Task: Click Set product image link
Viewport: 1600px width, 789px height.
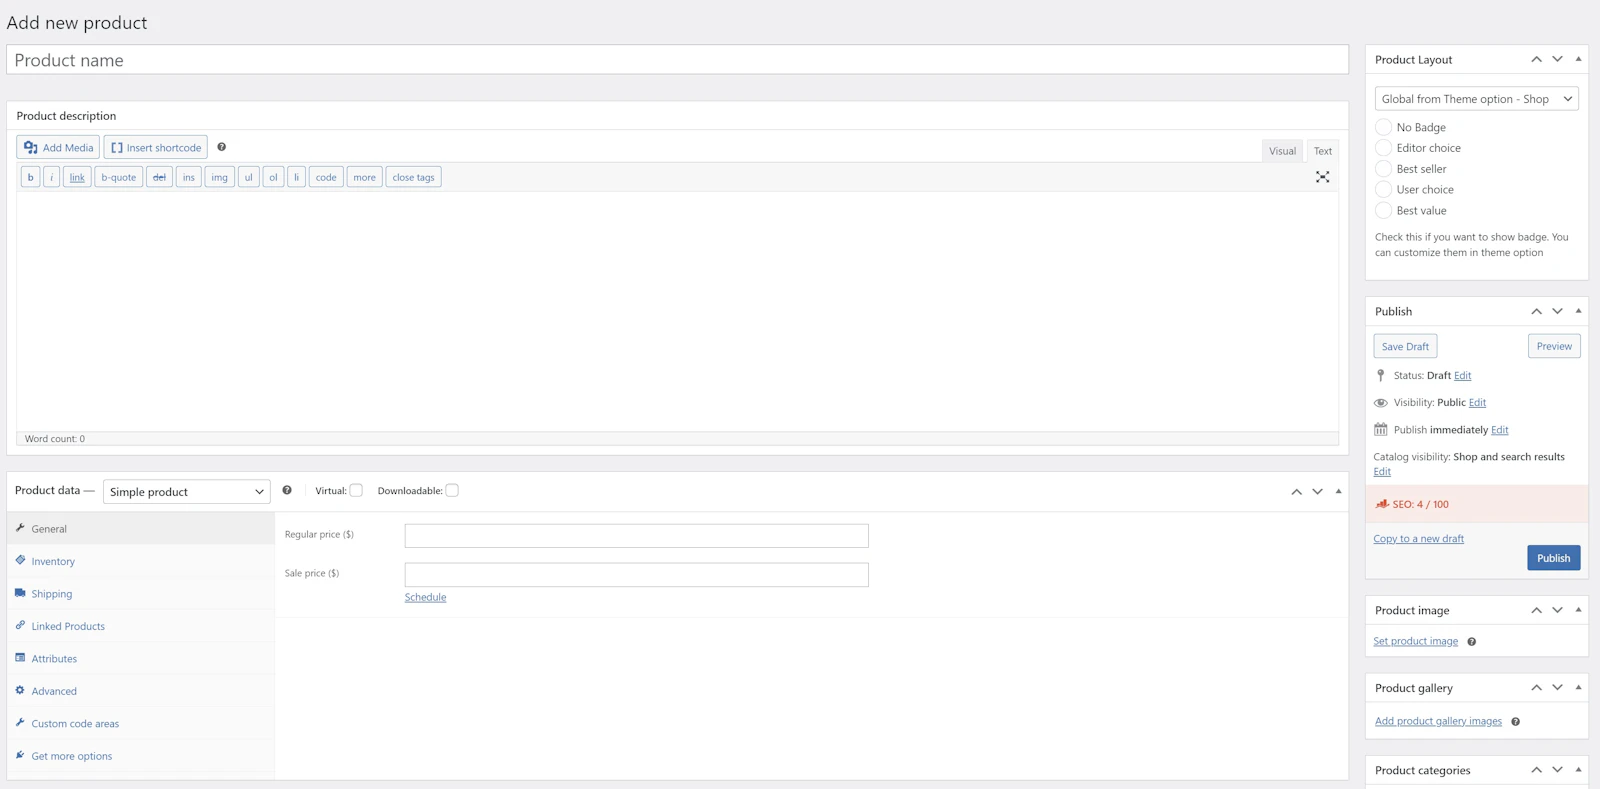Action: (1415, 642)
